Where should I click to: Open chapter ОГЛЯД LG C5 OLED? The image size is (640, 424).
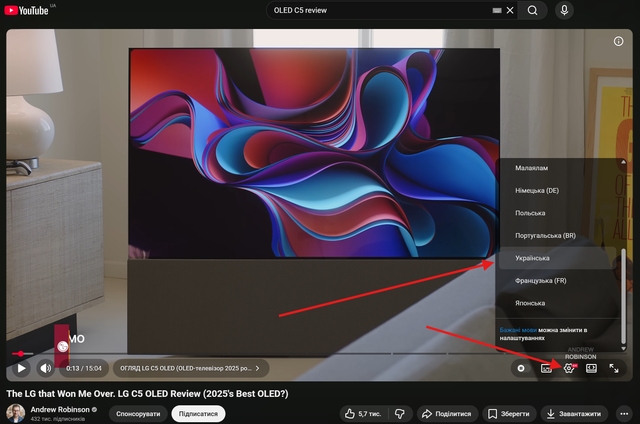[190, 368]
